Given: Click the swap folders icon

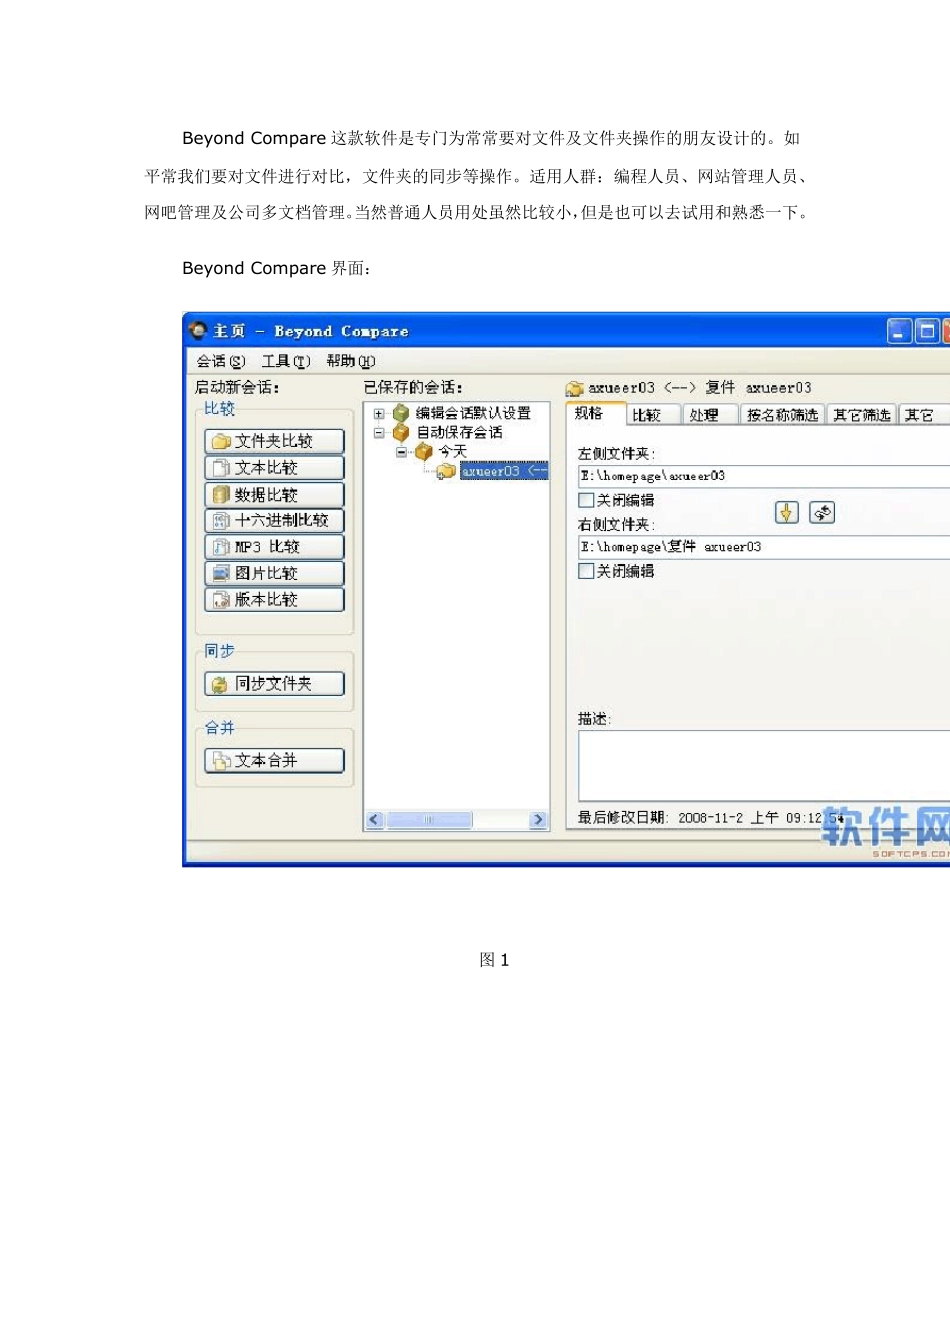Looking at the screenshot, I should point(822,513).
